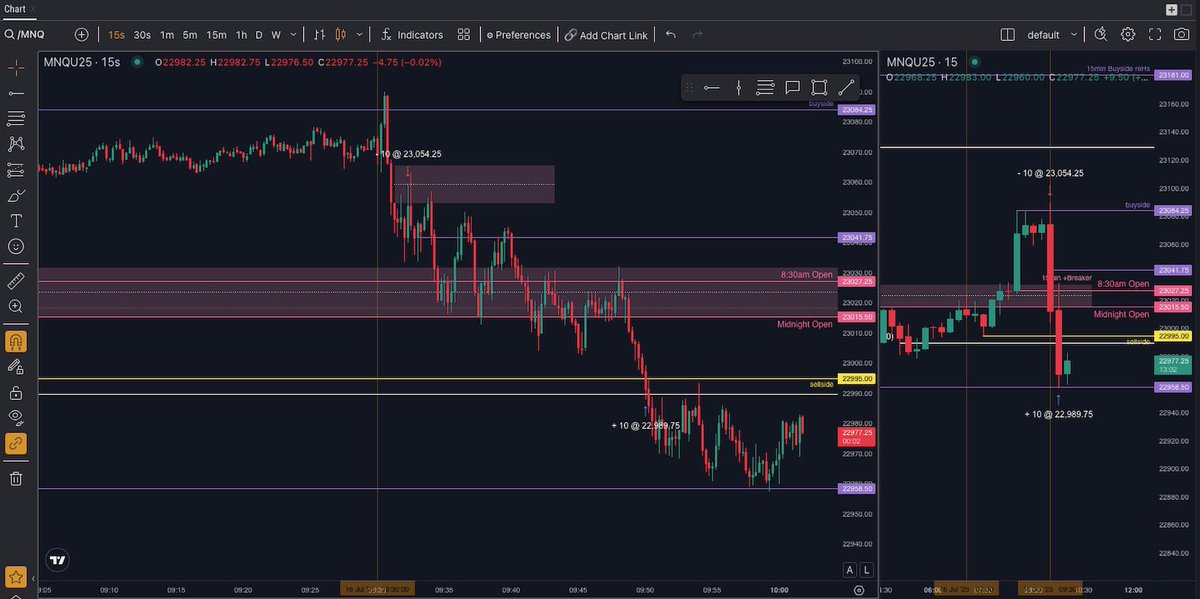
Task: Select the bars chart style icon
Action: click(320, 34)
